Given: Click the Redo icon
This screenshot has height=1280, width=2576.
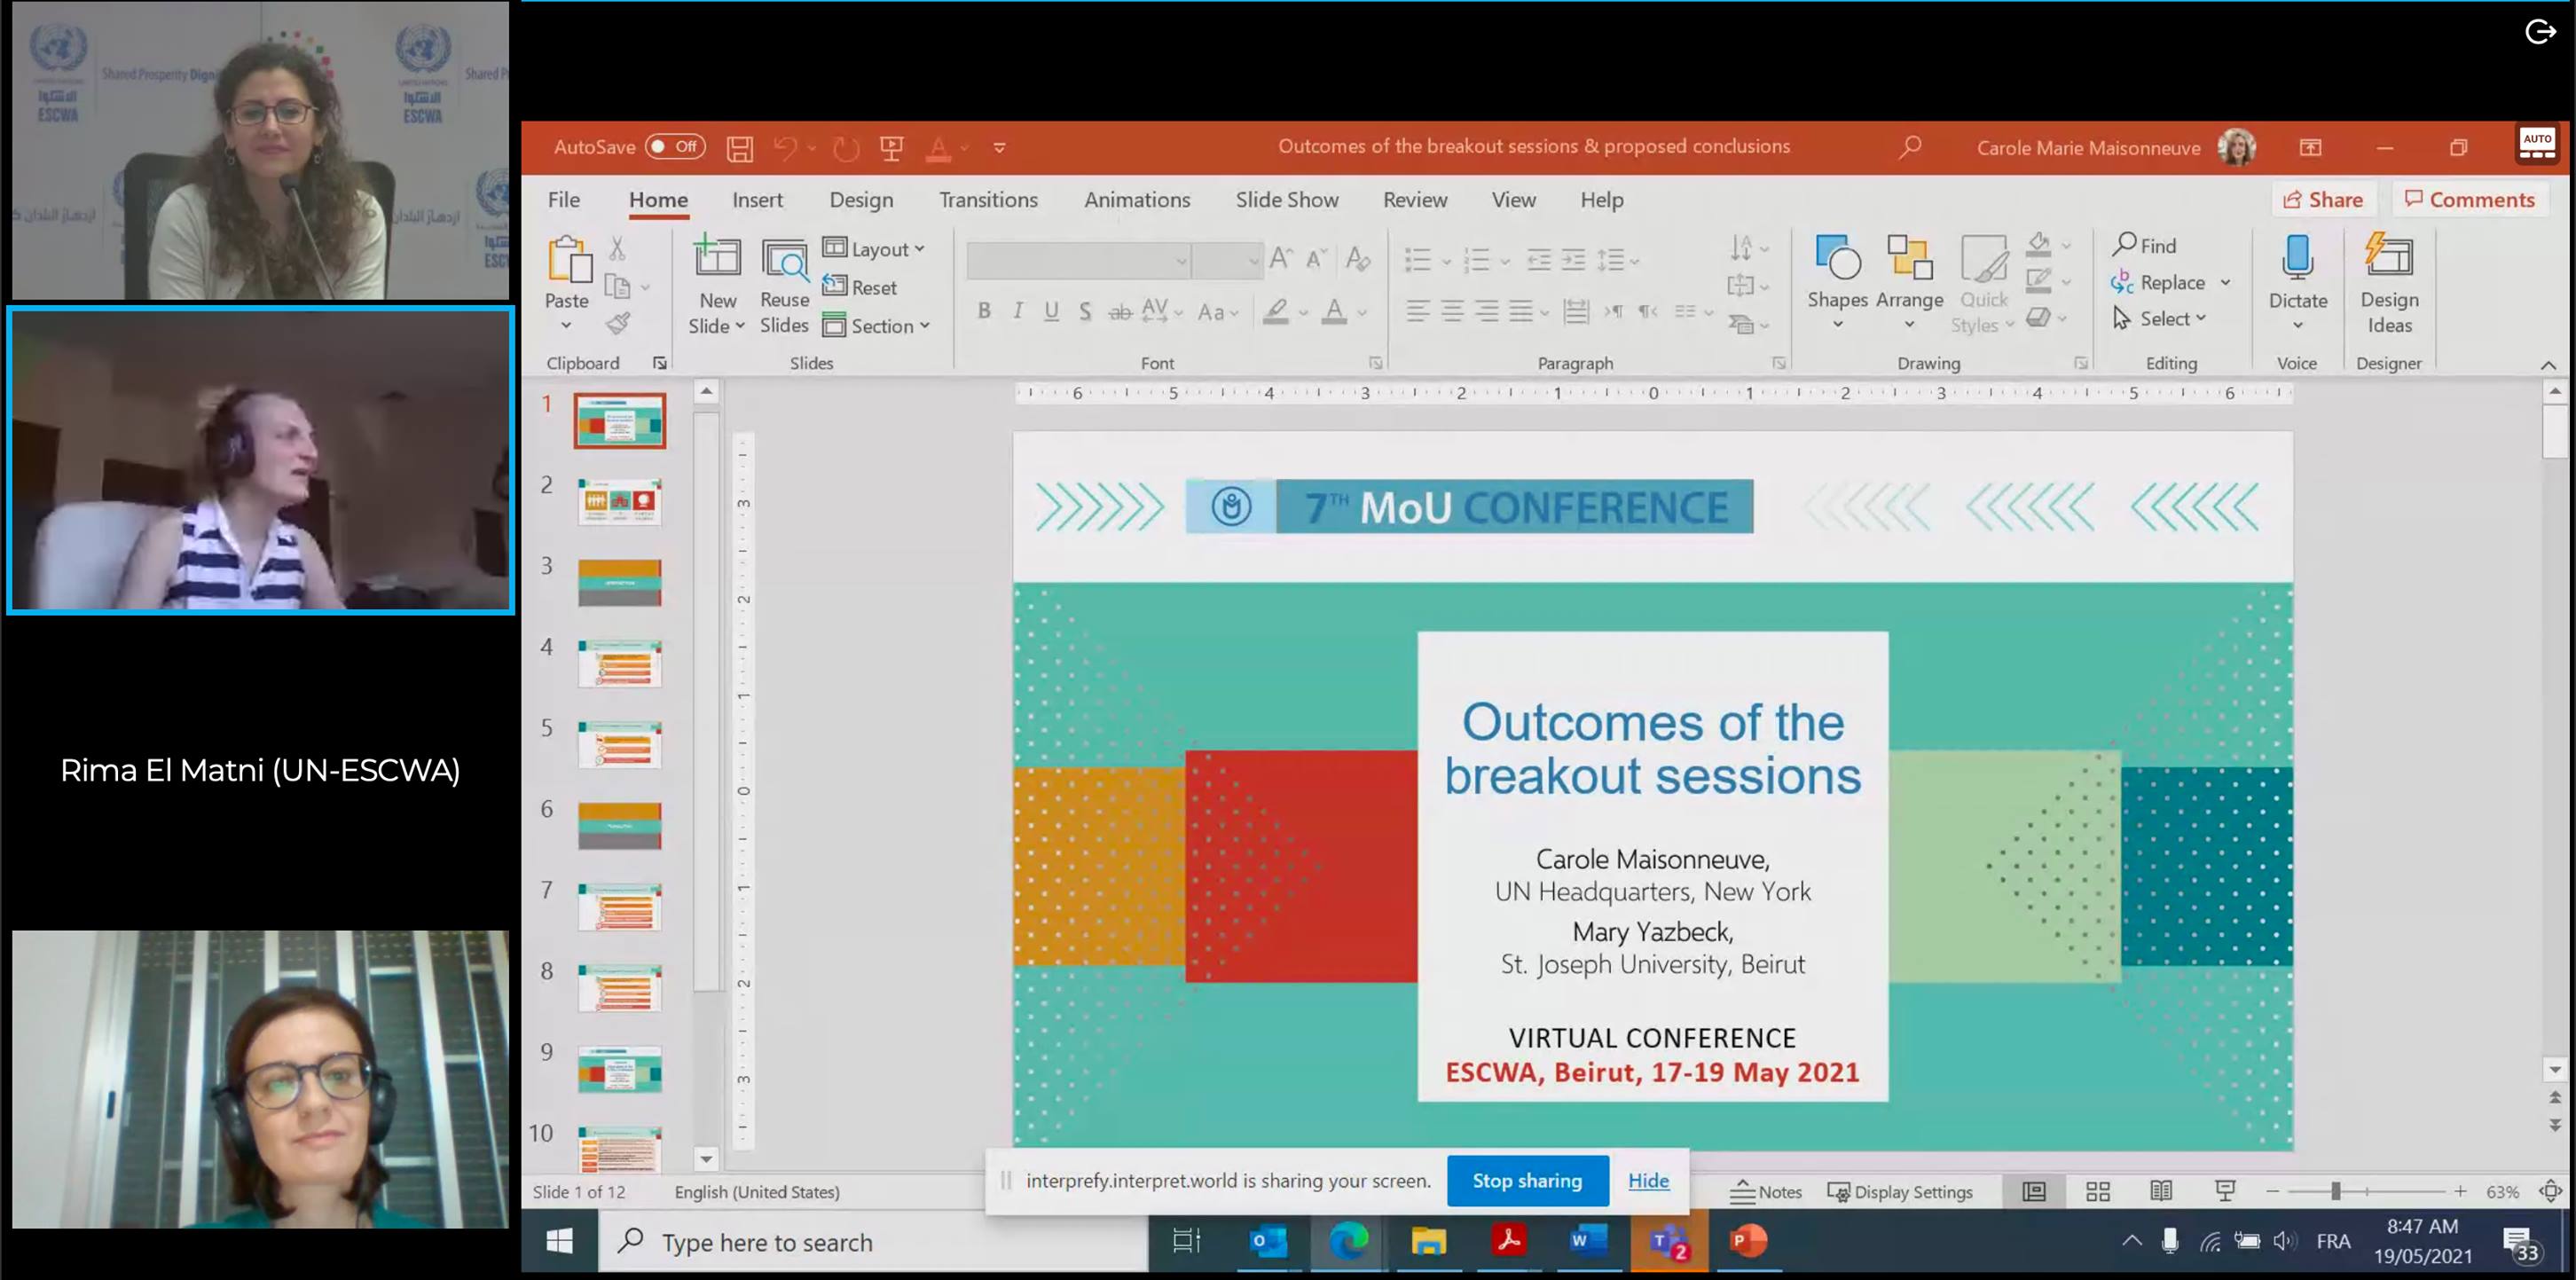Looking at the screenshot, I should click(x=846, y=148).
